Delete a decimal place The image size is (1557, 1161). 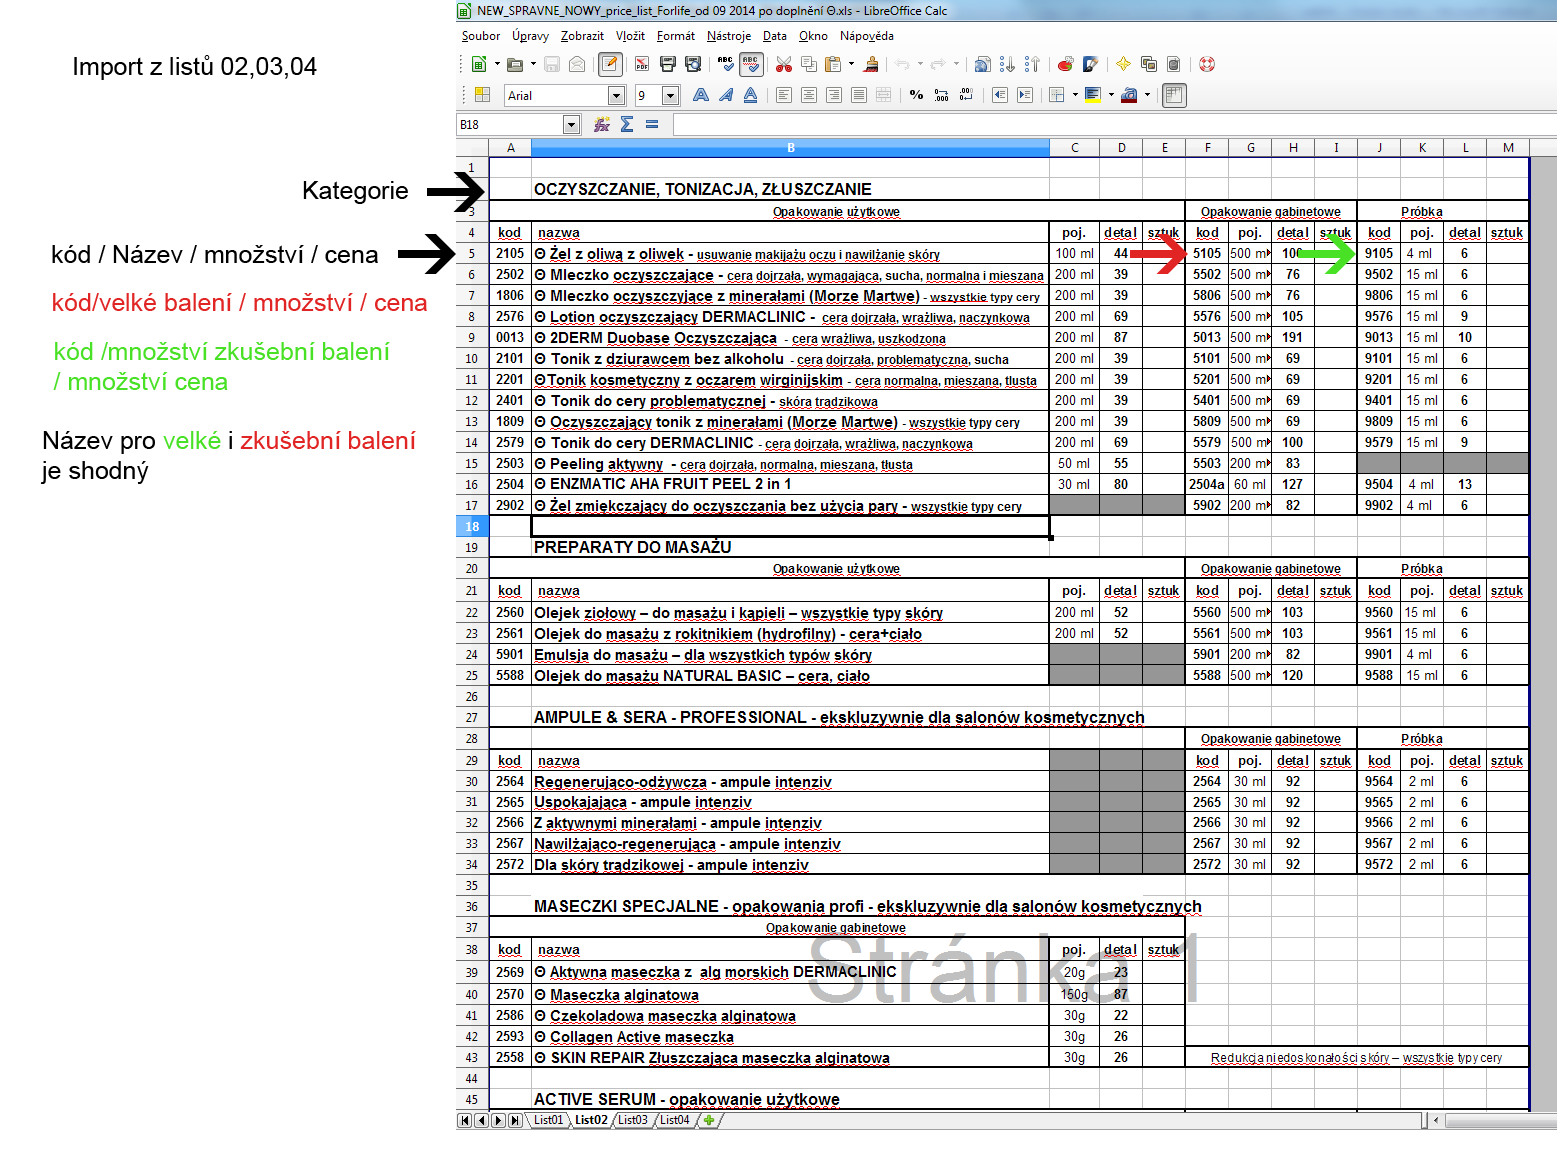pyautogui.click(x=966, y=95)
